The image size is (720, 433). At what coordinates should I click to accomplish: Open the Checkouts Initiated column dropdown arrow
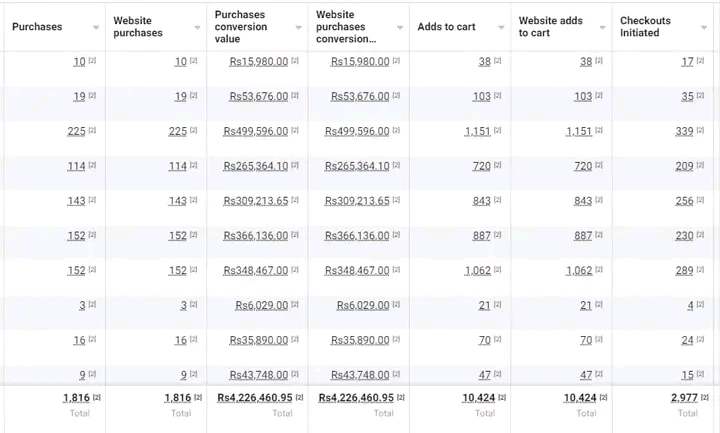(x=705, y=28)
